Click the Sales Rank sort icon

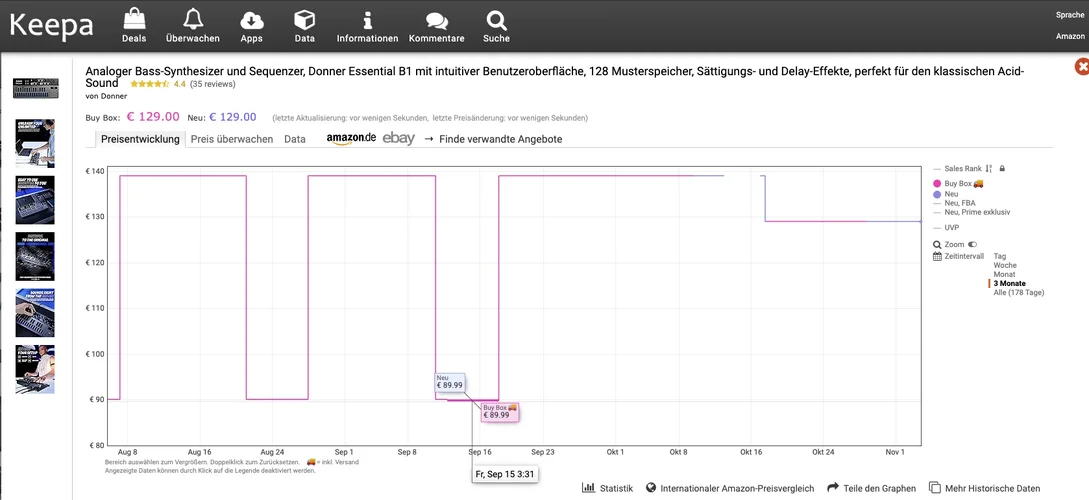[988, 169]
